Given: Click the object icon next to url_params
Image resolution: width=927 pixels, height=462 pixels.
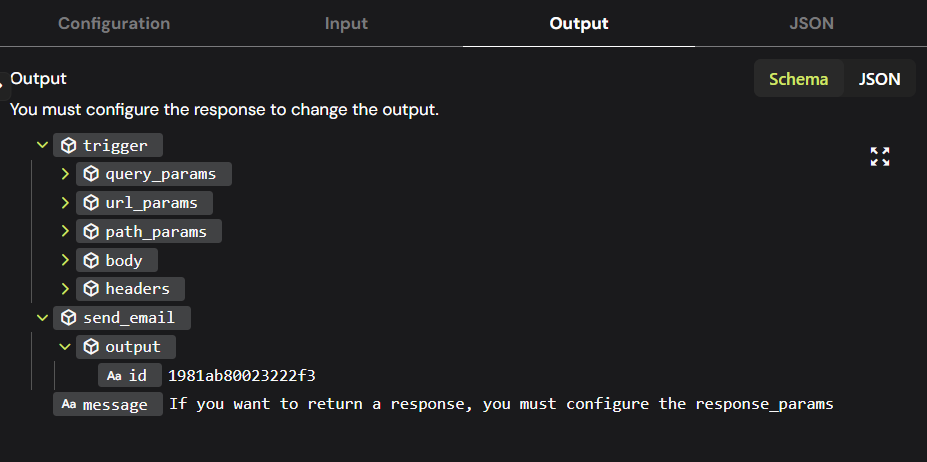Looking at the screenshot, I should pyautogui.click(x=91, y=203).
